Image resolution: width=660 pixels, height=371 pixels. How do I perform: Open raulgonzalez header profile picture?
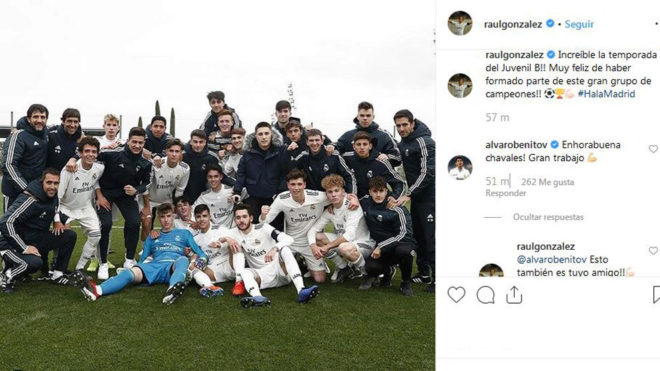coord(460,23)
